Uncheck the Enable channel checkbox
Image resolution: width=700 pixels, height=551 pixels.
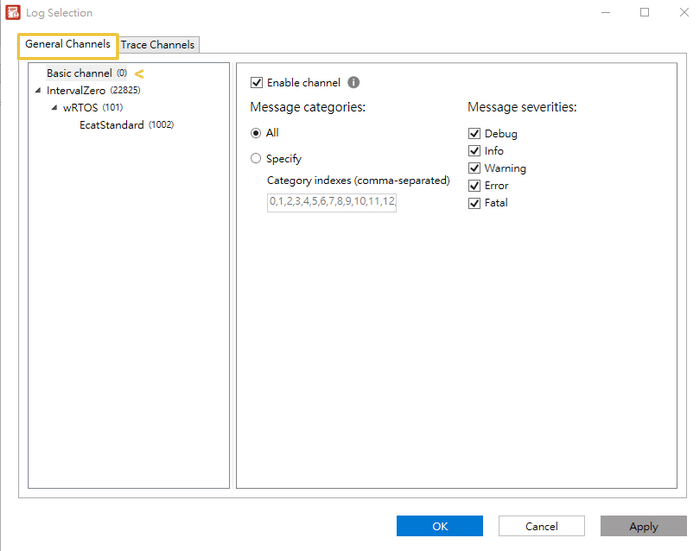[x=257, y=83]
